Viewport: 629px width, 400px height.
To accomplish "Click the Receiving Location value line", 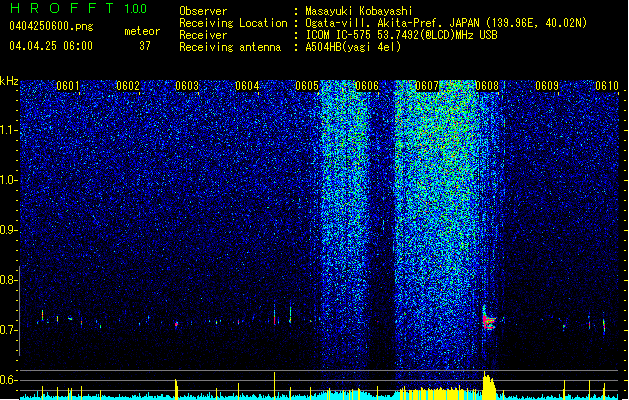I will coord(446,23).
